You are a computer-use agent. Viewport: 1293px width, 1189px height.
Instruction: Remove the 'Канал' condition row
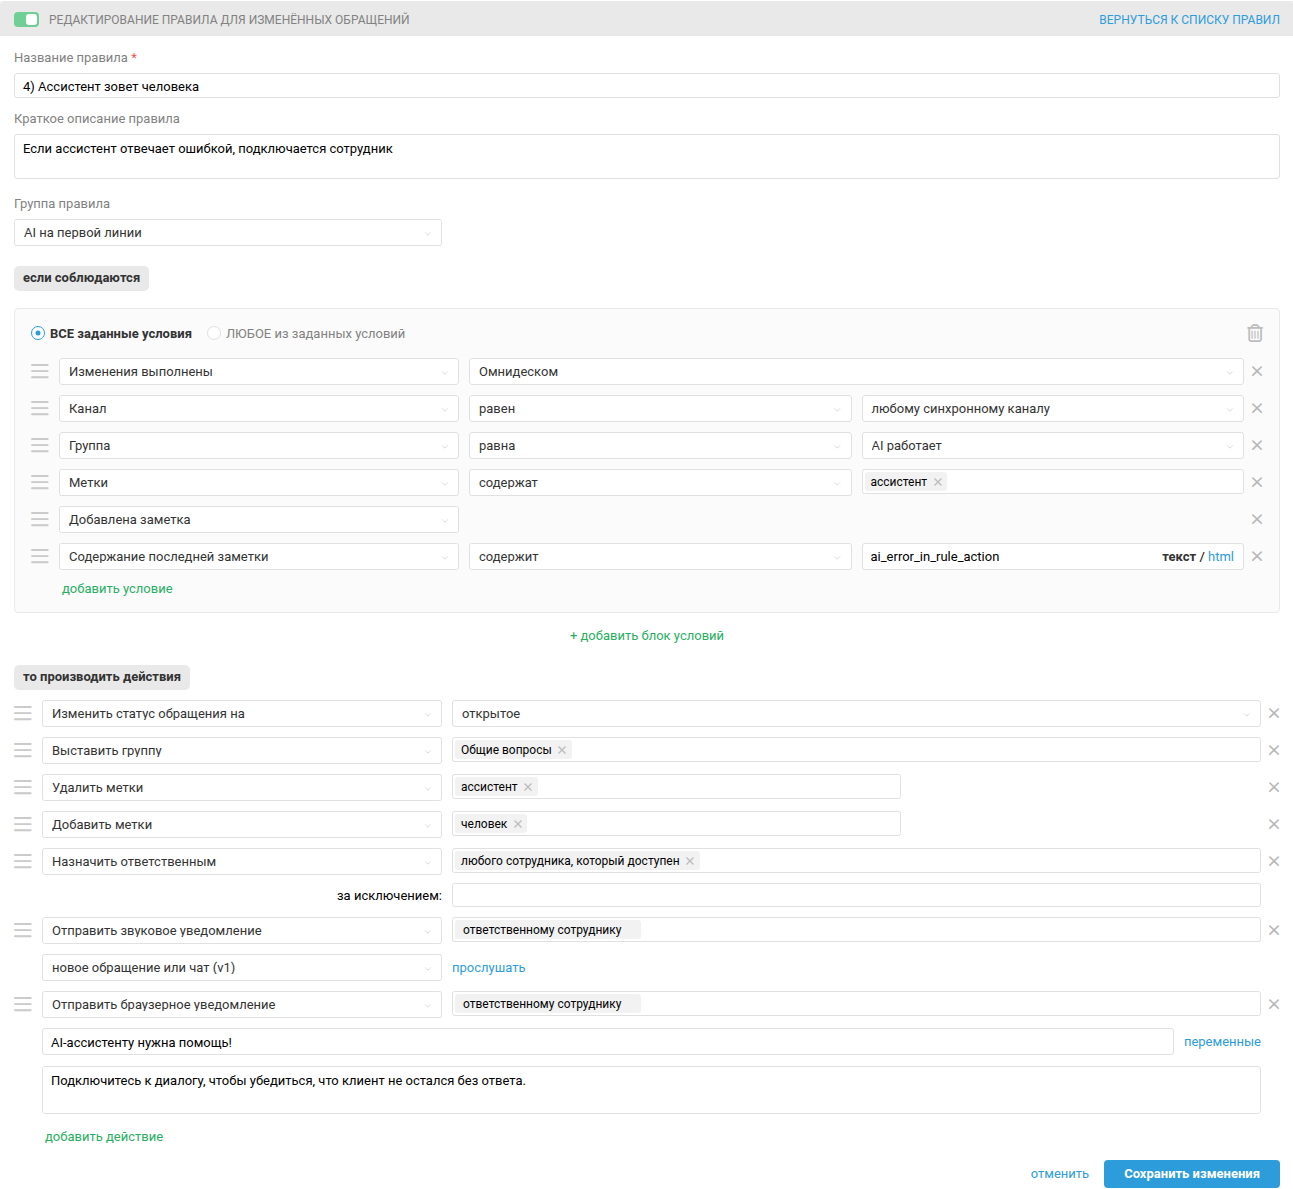pos(1257,408)
